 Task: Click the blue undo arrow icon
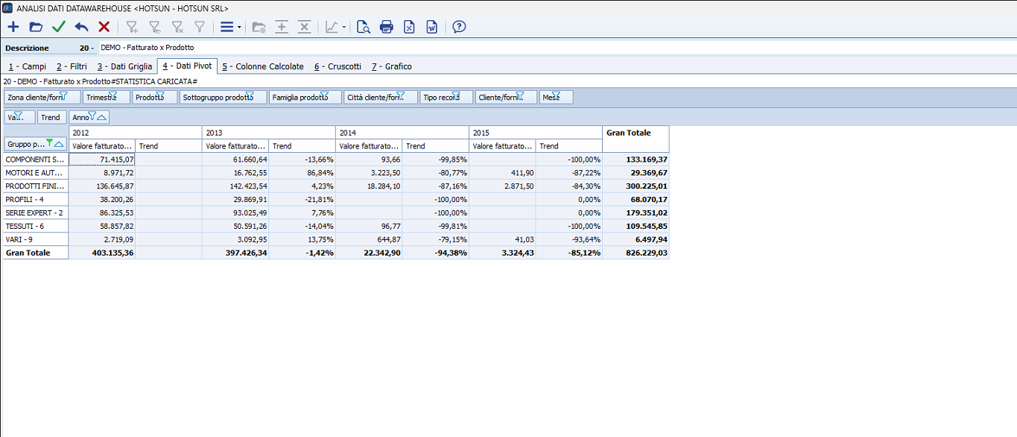[81, 27]
